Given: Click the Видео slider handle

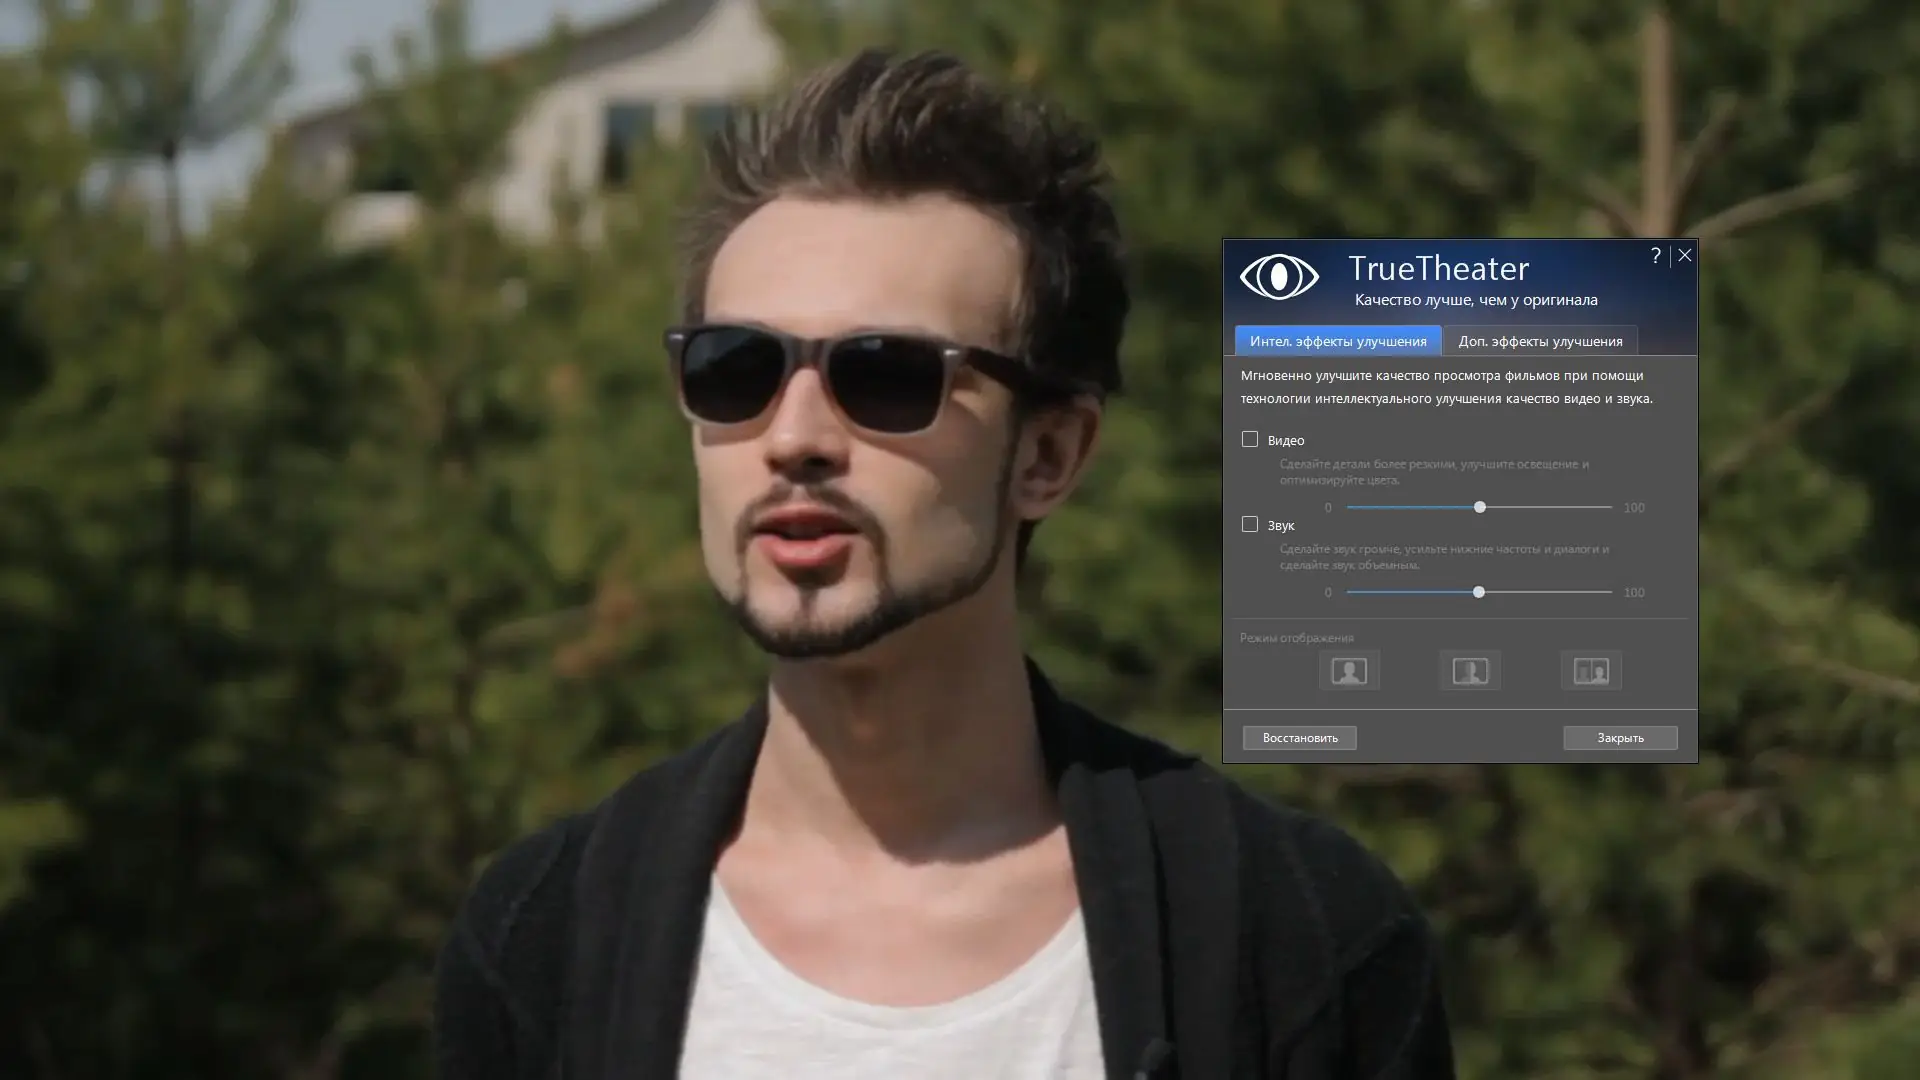Looking at the screenshot, I should point(1480,507).
